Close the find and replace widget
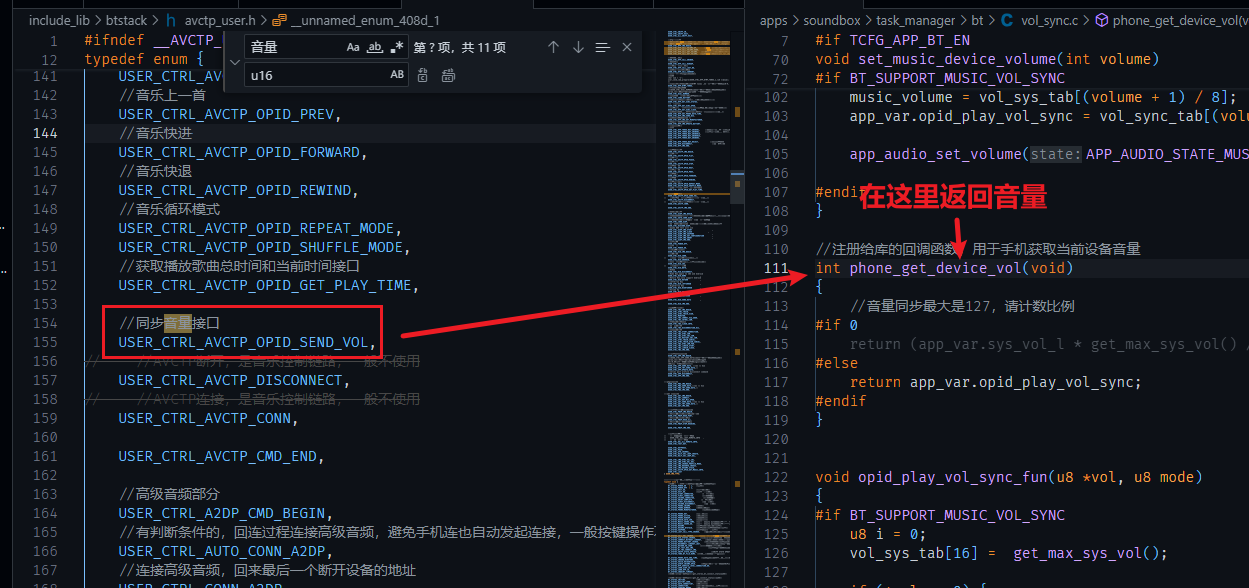1249x588 pixels. coord(627,47)
